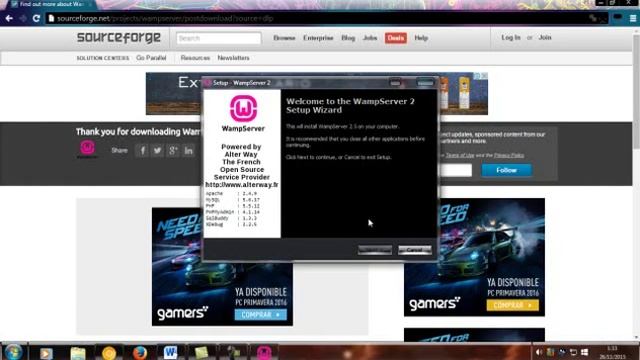
Task: Click the SourceForge search field
Action: 219,38
